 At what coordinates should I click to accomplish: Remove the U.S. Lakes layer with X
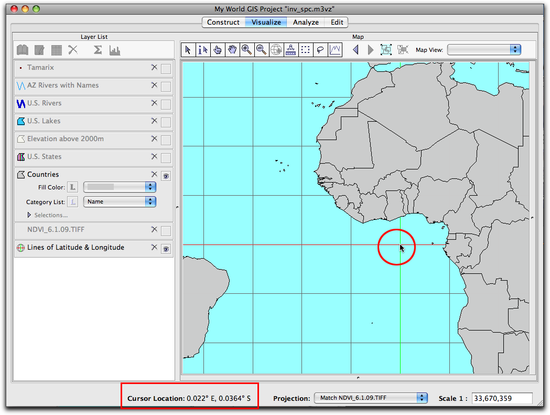coord(154,121)
